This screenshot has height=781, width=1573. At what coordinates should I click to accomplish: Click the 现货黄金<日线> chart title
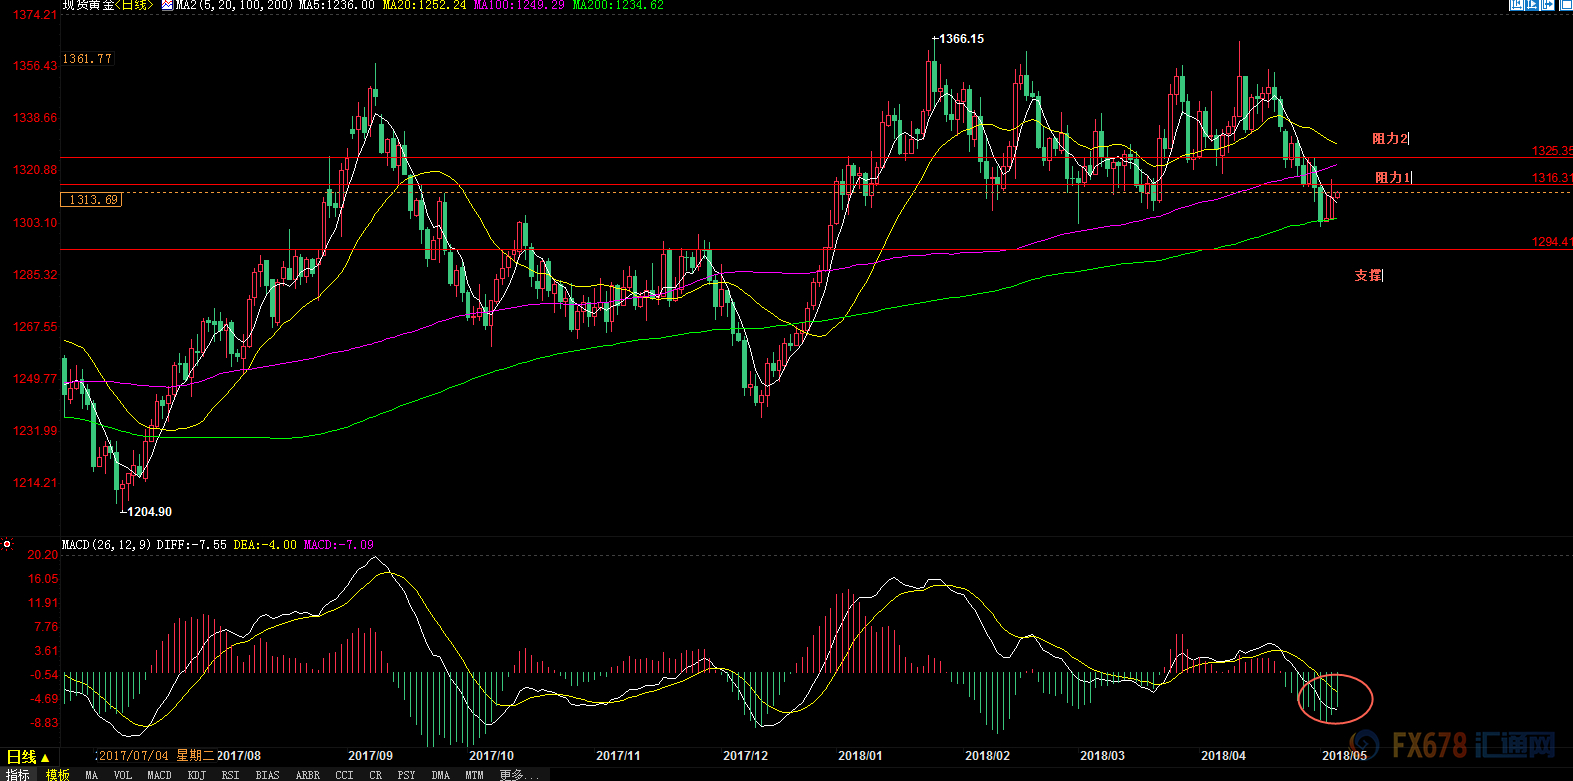pyautogui.click(x=108, y=5)
